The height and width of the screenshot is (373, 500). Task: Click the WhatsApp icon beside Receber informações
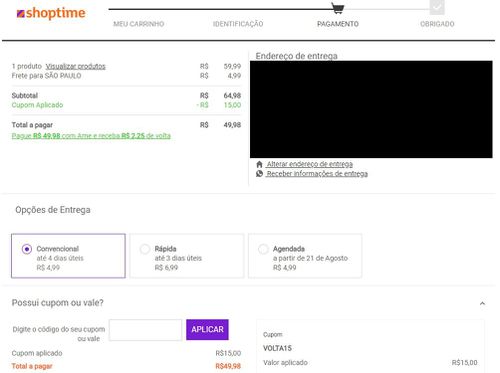(x=259, y=173)
